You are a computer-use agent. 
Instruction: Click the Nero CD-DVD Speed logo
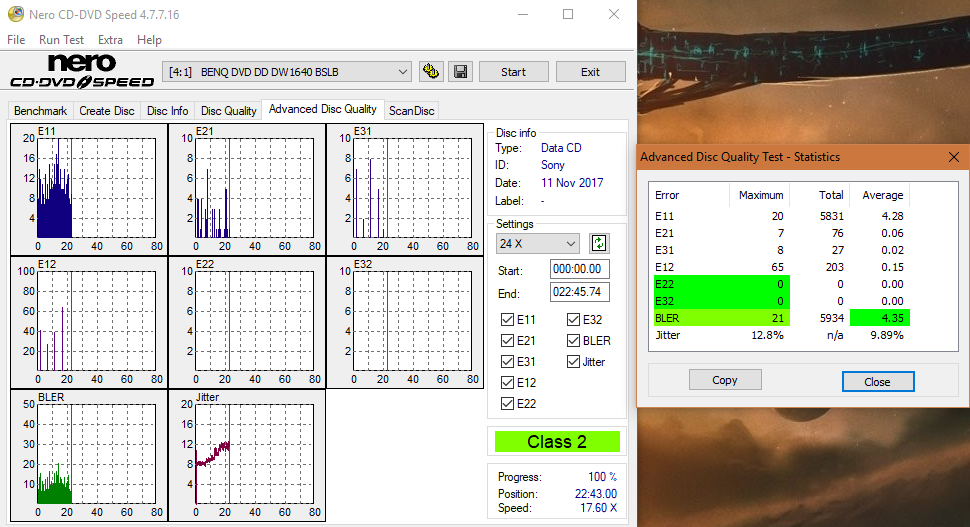pos(82,71)
